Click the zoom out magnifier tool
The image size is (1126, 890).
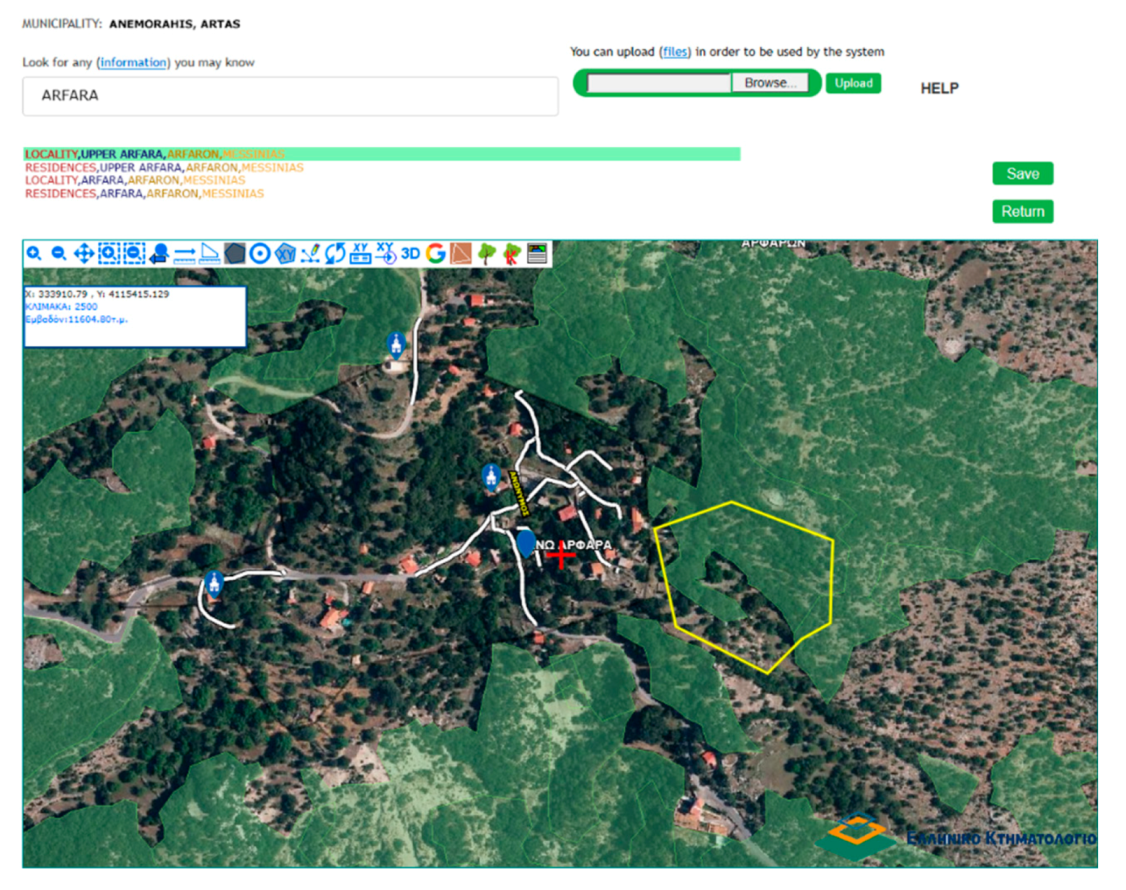tap(59, 254)
